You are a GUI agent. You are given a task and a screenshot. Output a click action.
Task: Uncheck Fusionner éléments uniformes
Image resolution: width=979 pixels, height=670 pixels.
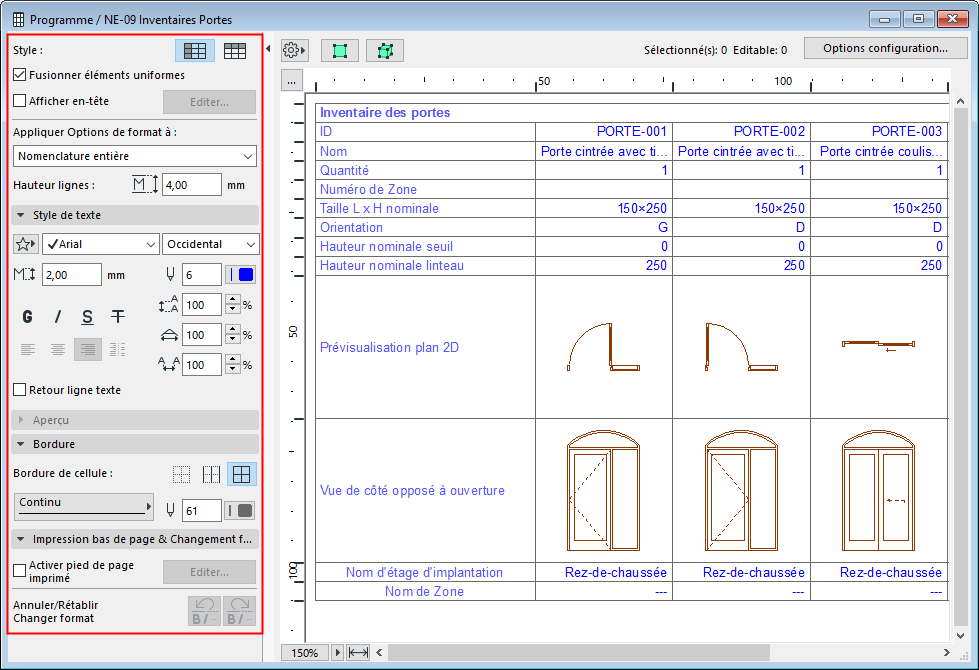[x=20, y=75]
